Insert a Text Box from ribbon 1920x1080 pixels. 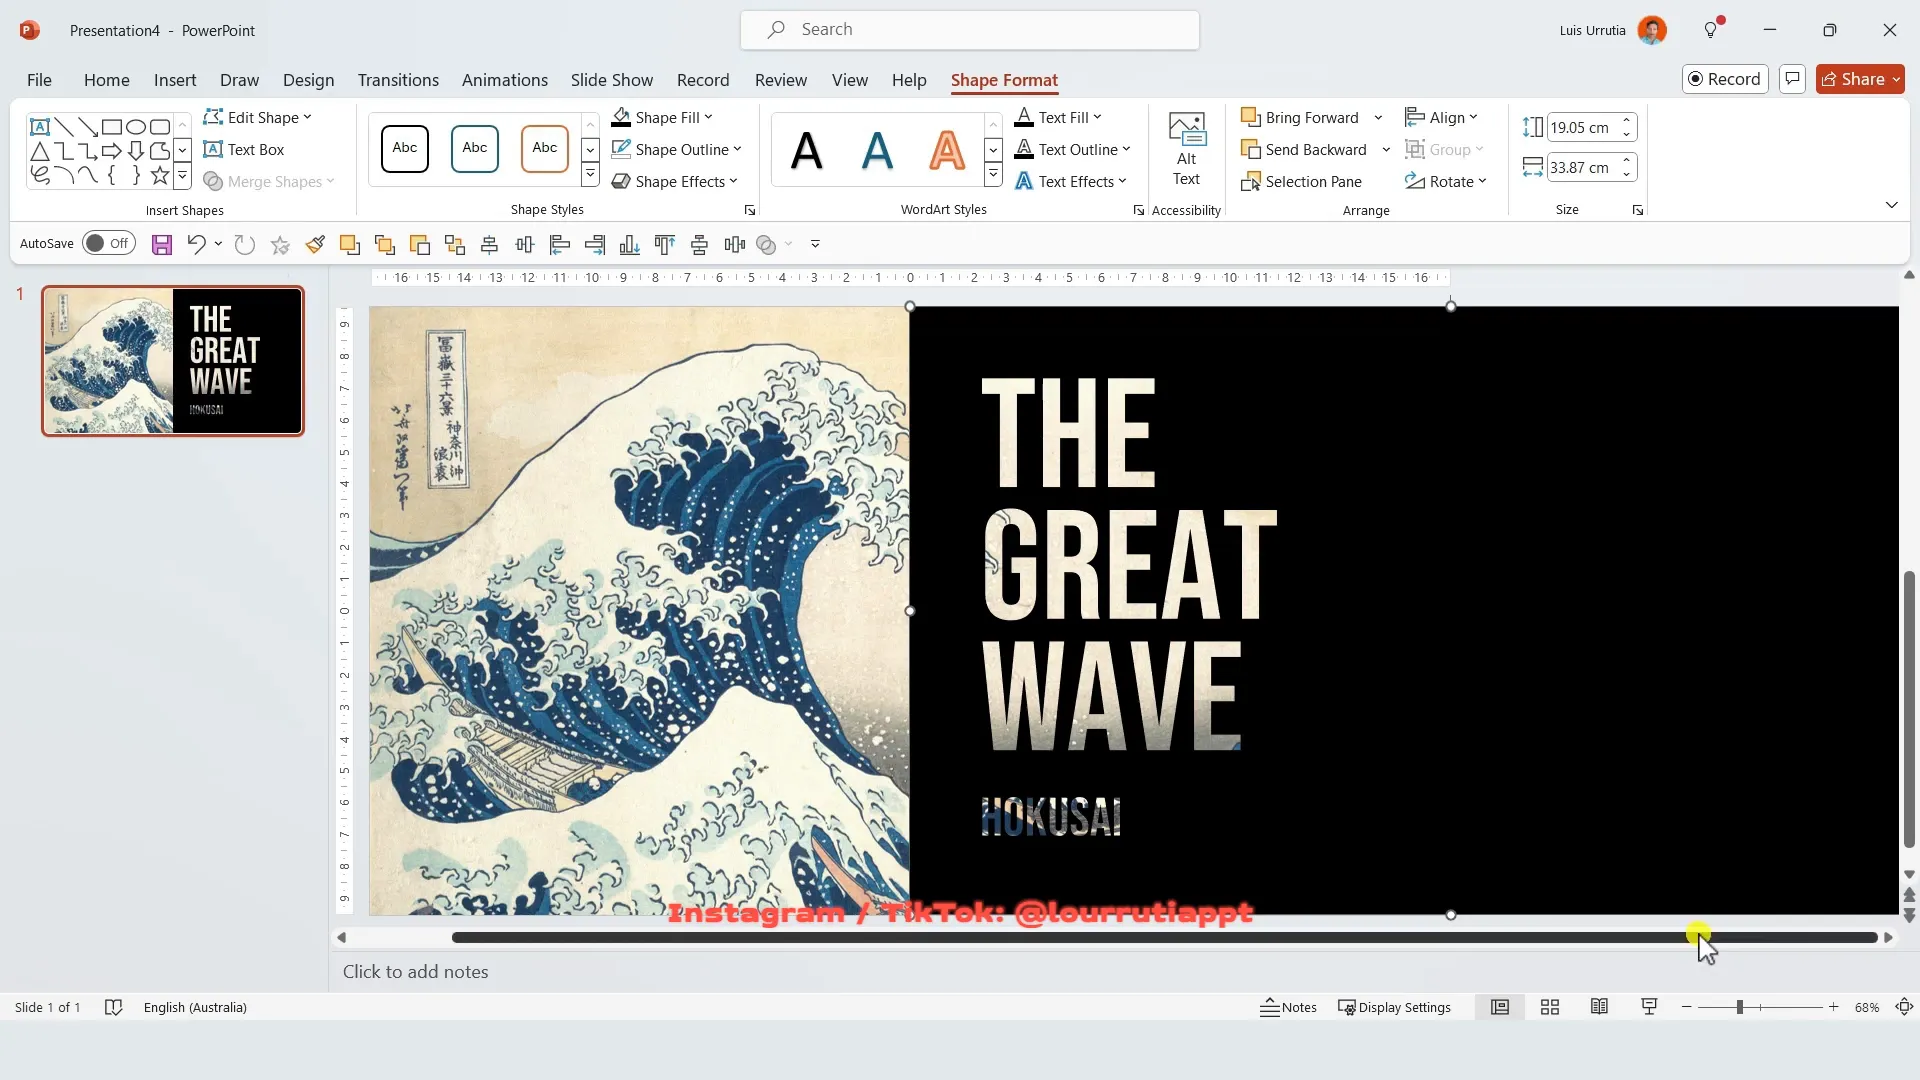click(244, 149)
